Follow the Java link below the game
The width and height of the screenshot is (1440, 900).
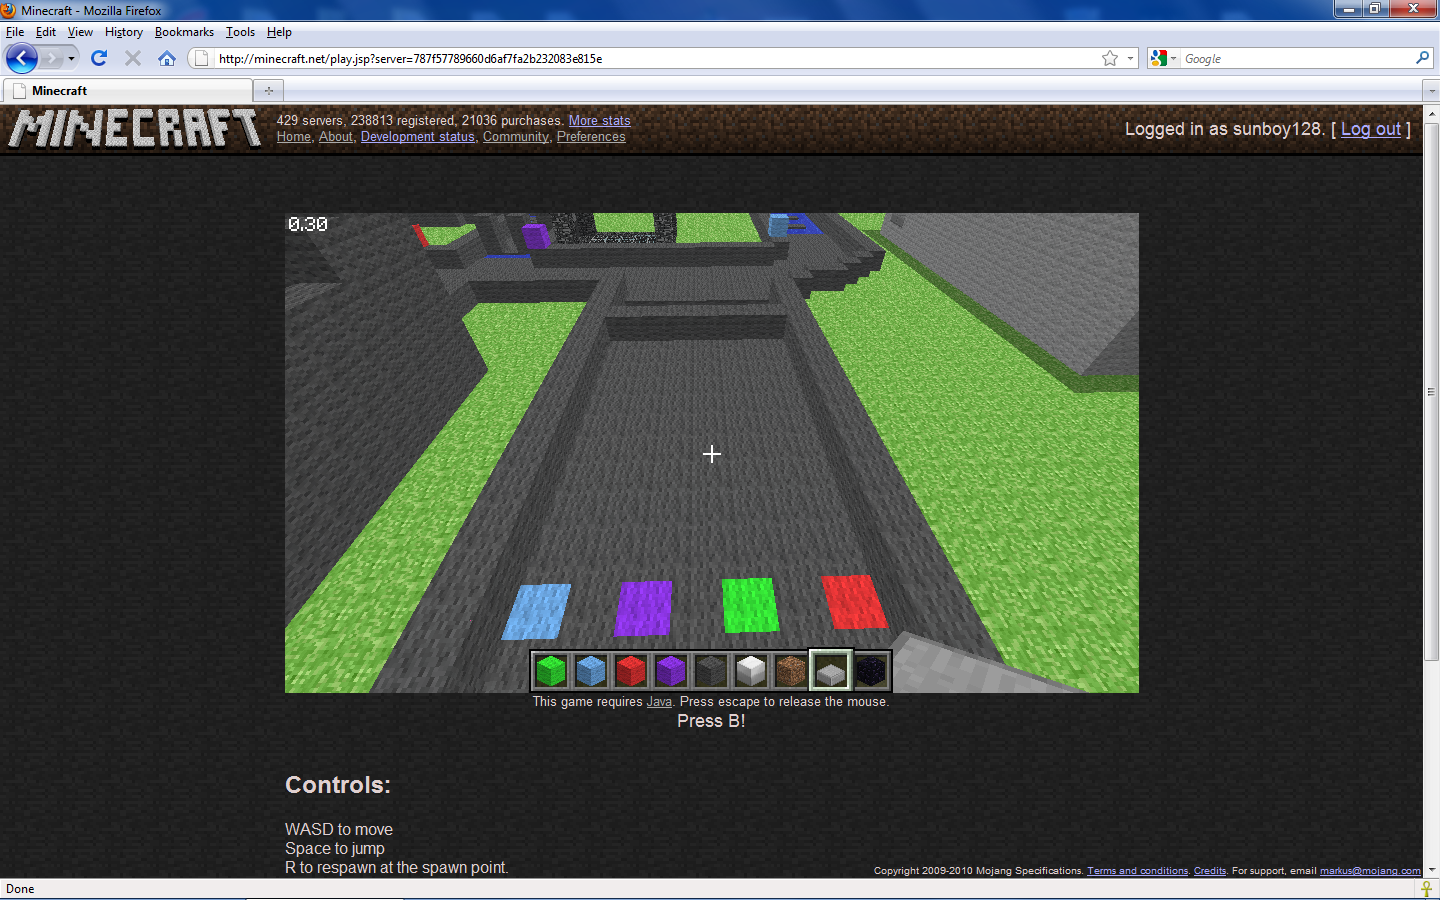pyautogui.click(x=659, y=702)
